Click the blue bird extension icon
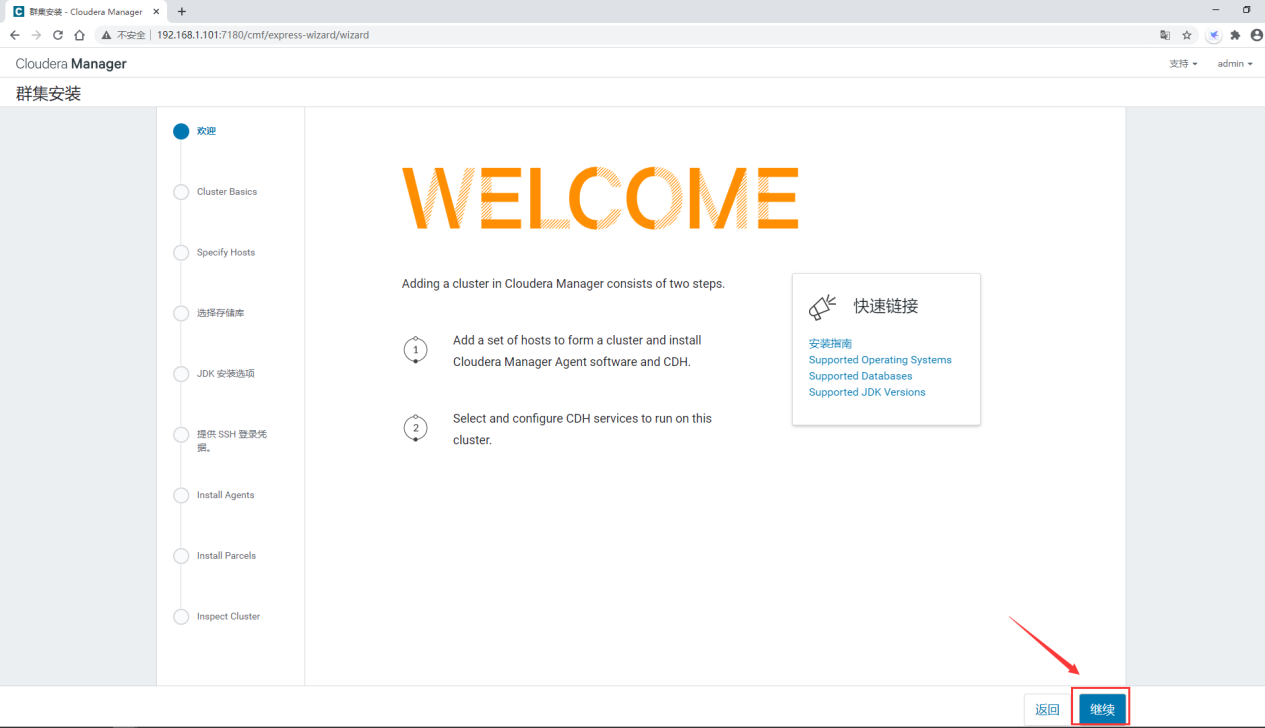 click(x=1213, y=35)
